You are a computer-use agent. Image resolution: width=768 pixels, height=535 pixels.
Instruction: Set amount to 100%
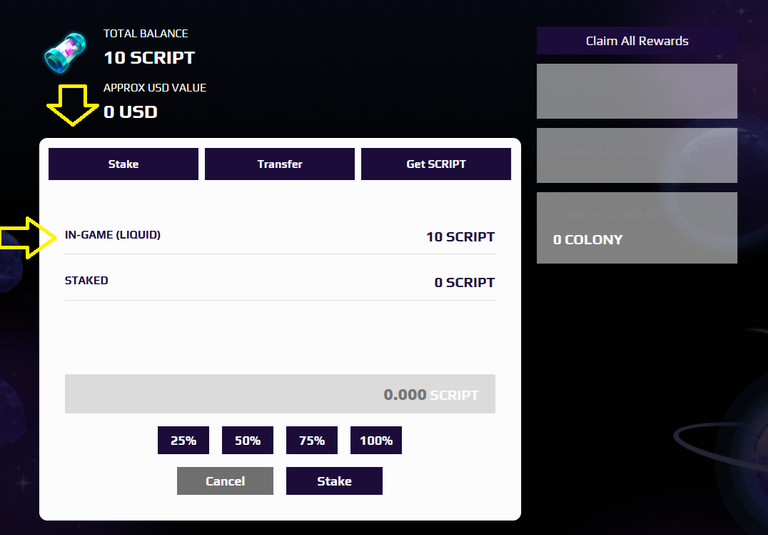(376, 440)
